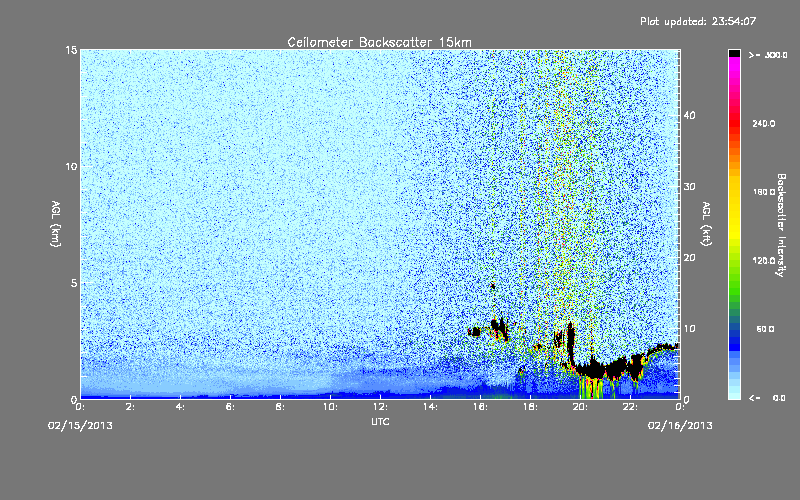Click the 'Ceilometer Backscatter 15km' title
The width and height of the screenshot is (800, 500).
pyautogui.click(x=379, y=42)
